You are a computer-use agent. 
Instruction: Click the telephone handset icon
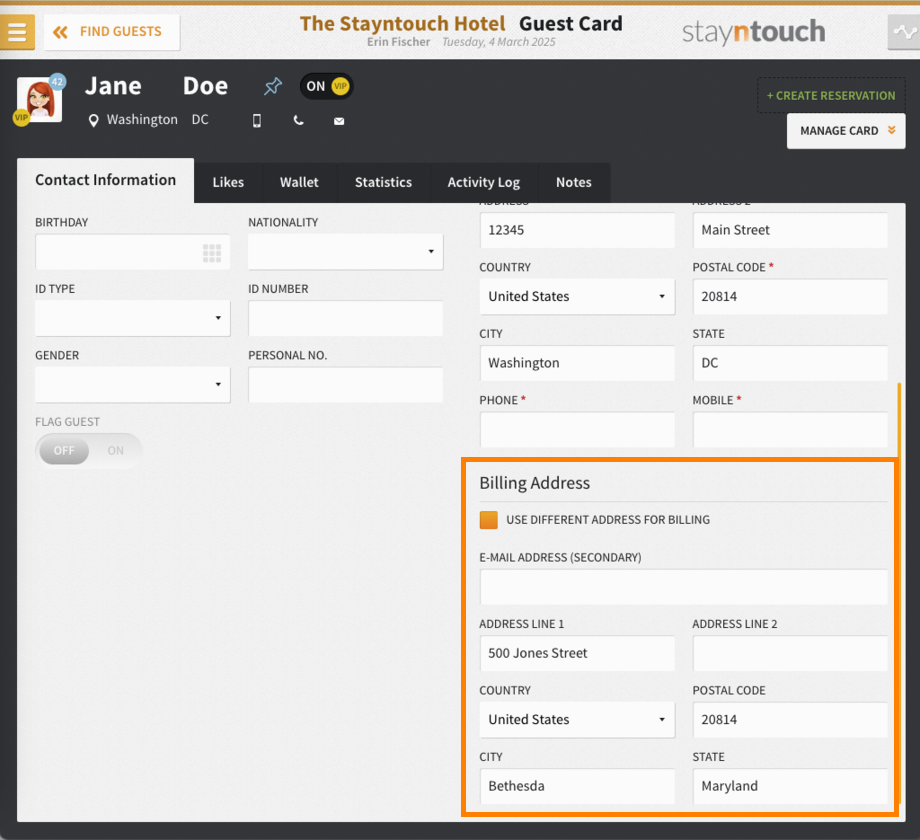coord(299,121)
